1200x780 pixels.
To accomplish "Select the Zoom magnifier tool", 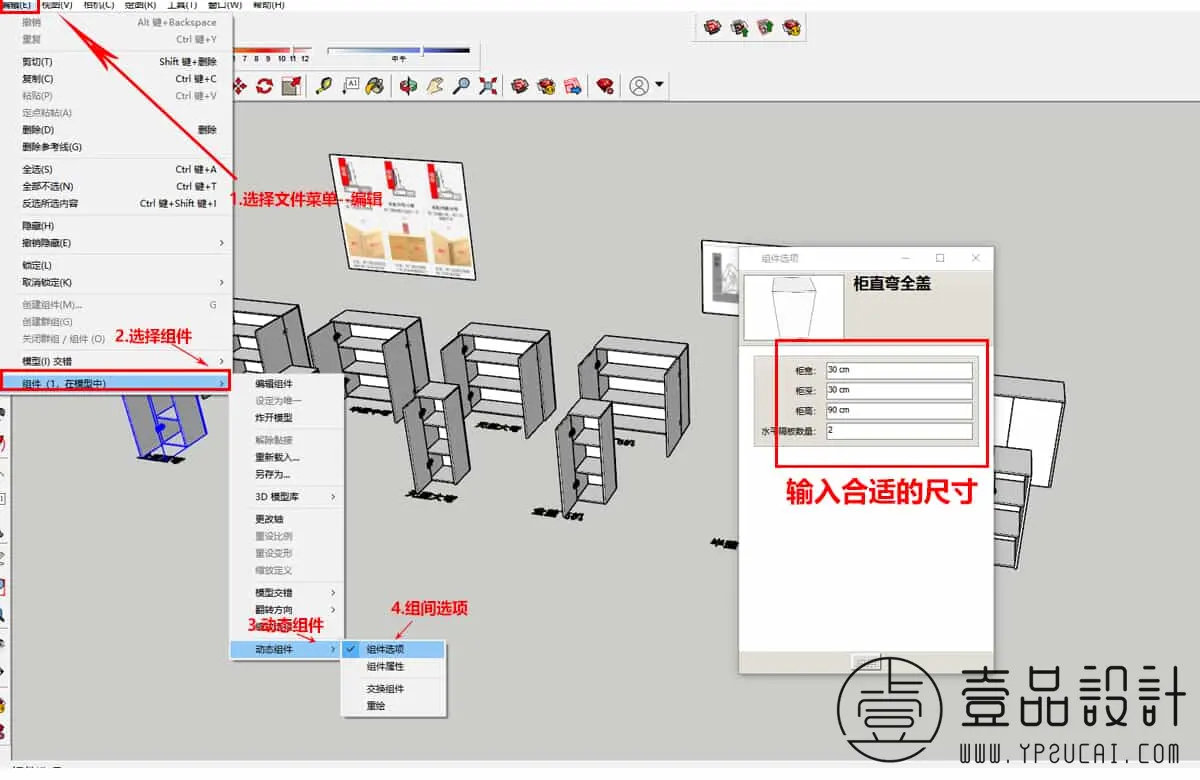I will coord(461,86).
